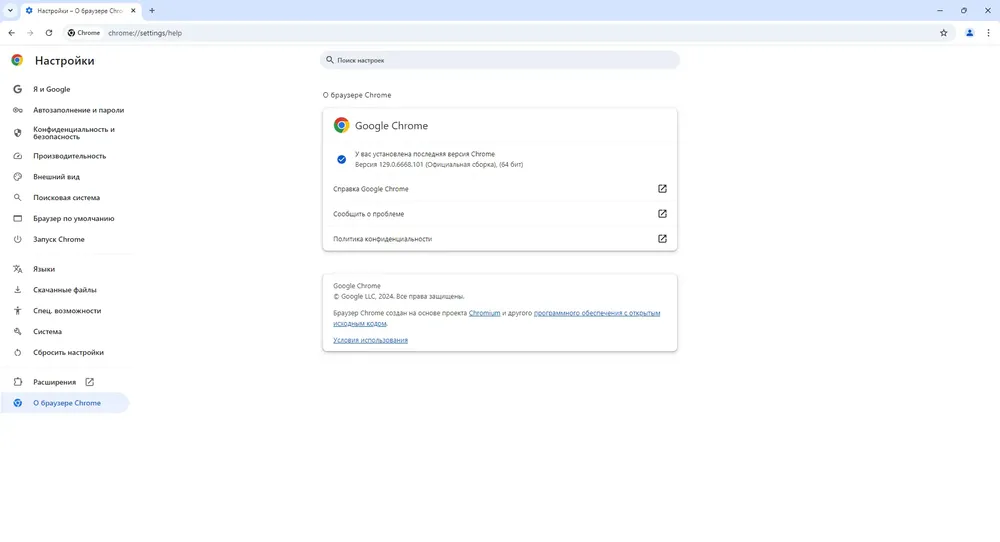The height and width of the screenshot is (542, 1000).
Task: Open Расширения in sidebar
Action: [x=54, y=382]
